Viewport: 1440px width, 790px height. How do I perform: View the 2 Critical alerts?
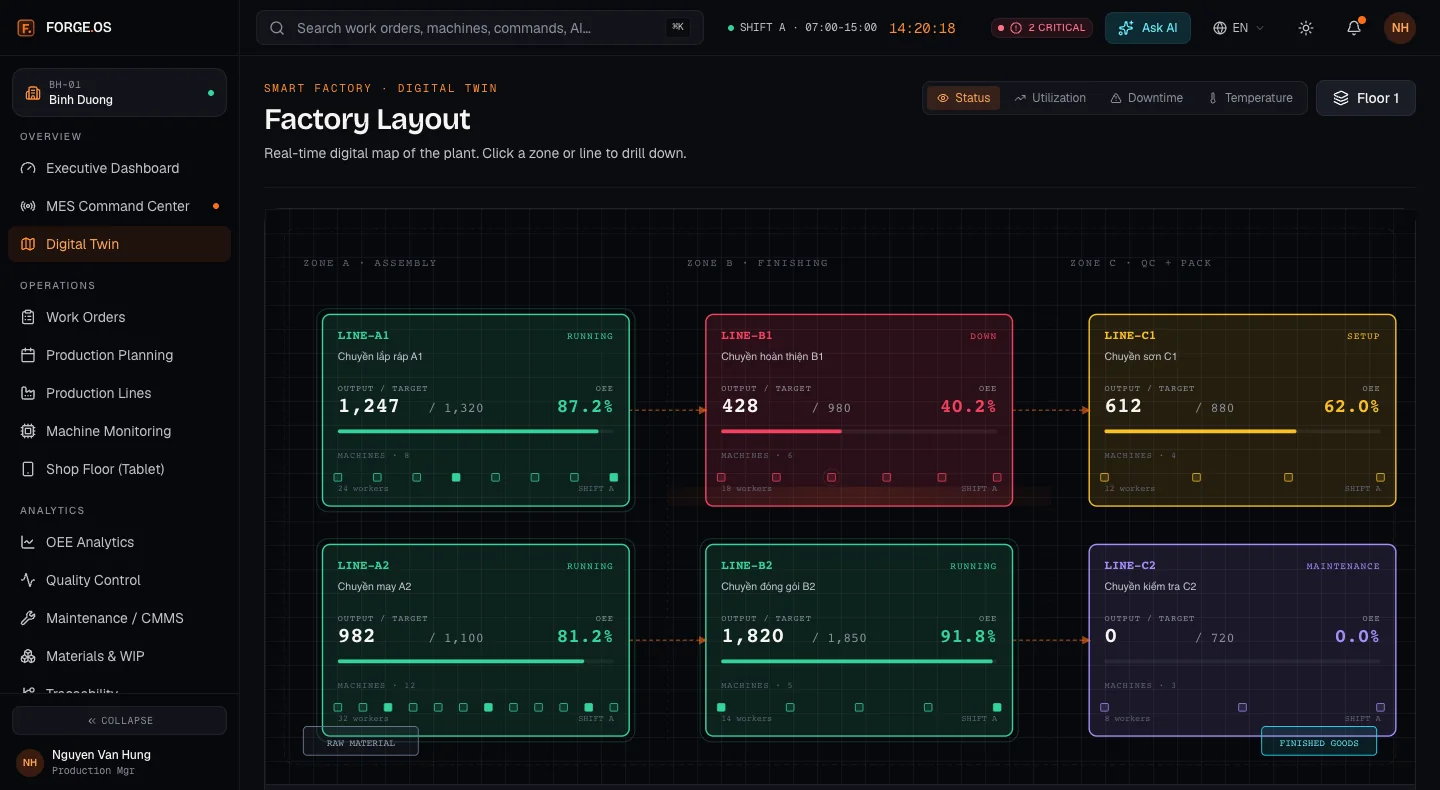(x=1042, y=28)
